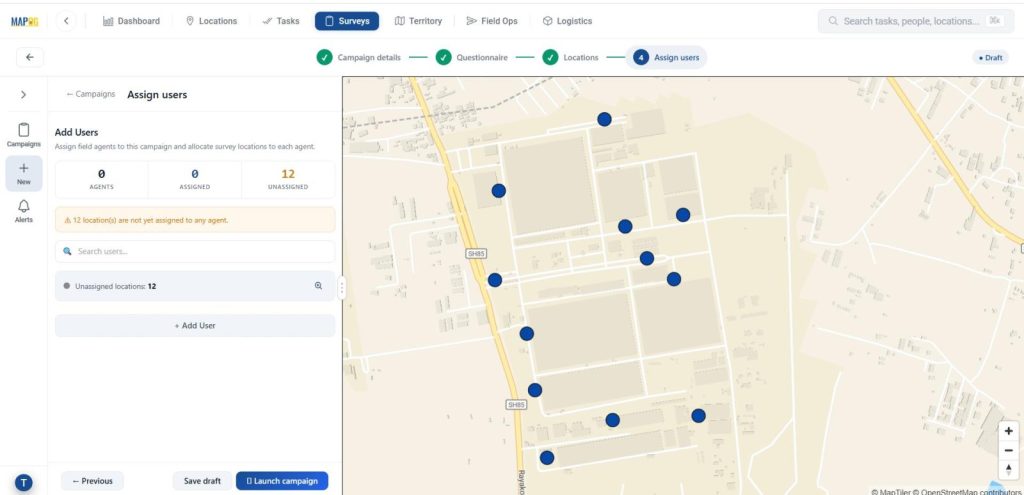Viewport: 1024px width, 495px height.
Task: Go to Campaign details step
Action: 359,57
